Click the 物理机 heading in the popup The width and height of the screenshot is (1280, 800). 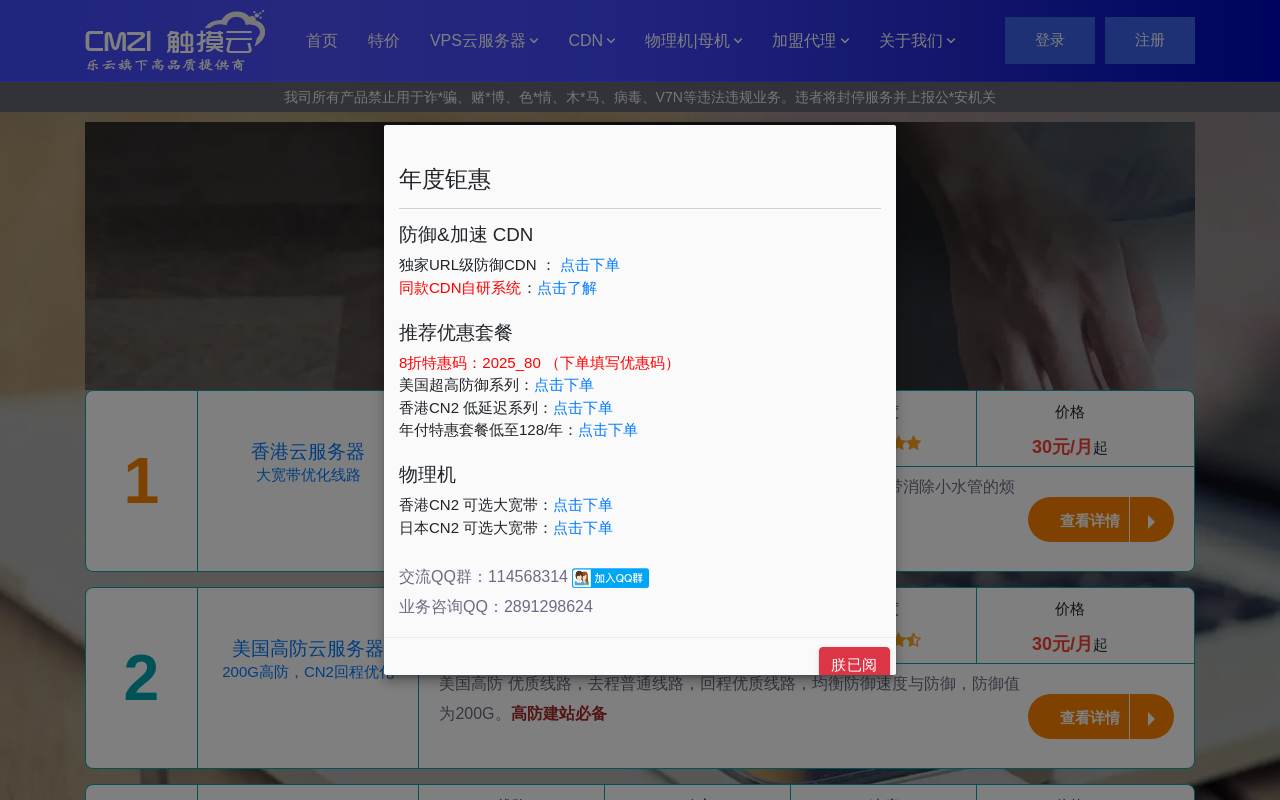pyautogui.click(x=427, y=475)
